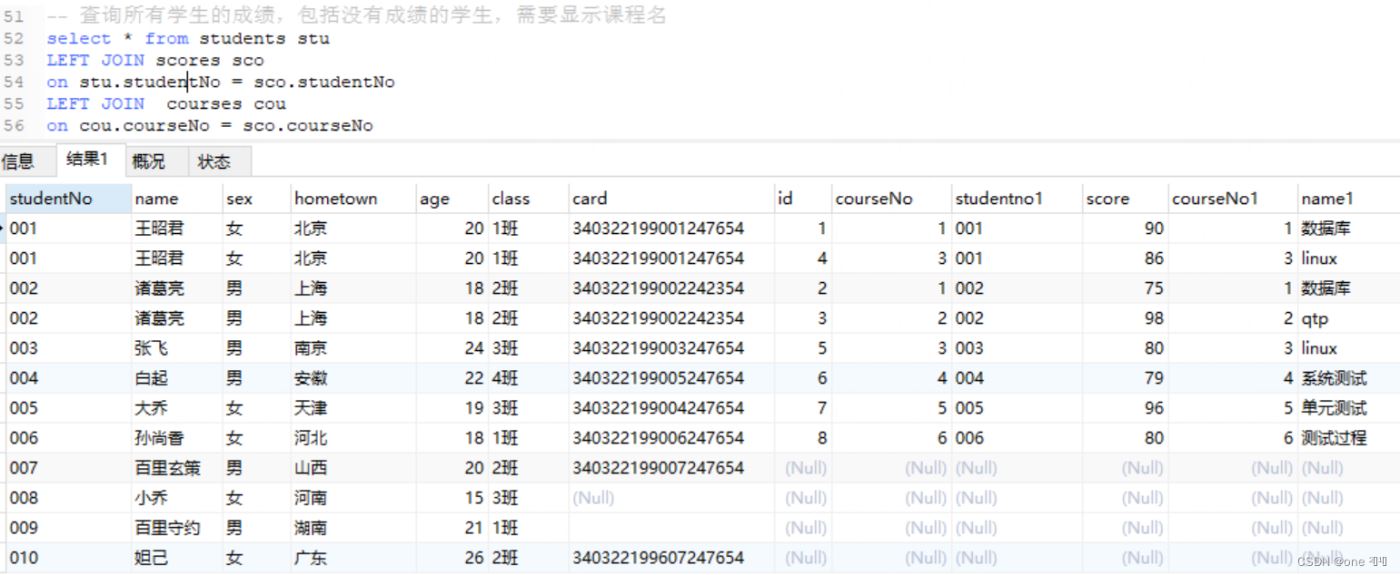Click the studentNo cell 010
Image resolution: width=1400 pixels, height=575 pixels.
point(24,558)
